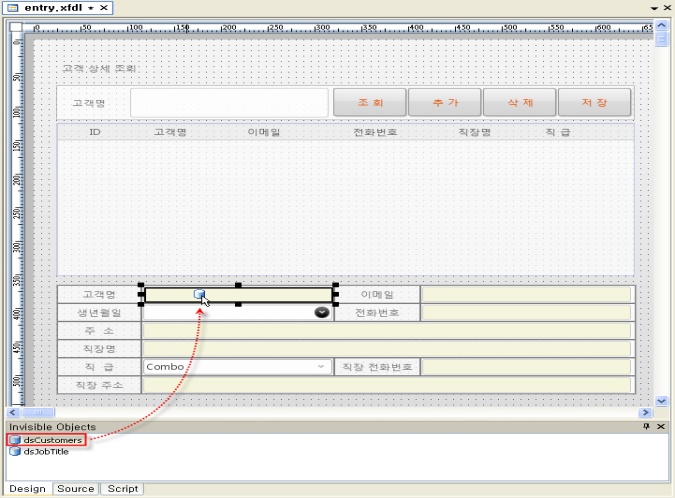This screenshot has height=498, width=675.
Task: Select the 이메일 edit field in detail form
Action: [526, 295]
